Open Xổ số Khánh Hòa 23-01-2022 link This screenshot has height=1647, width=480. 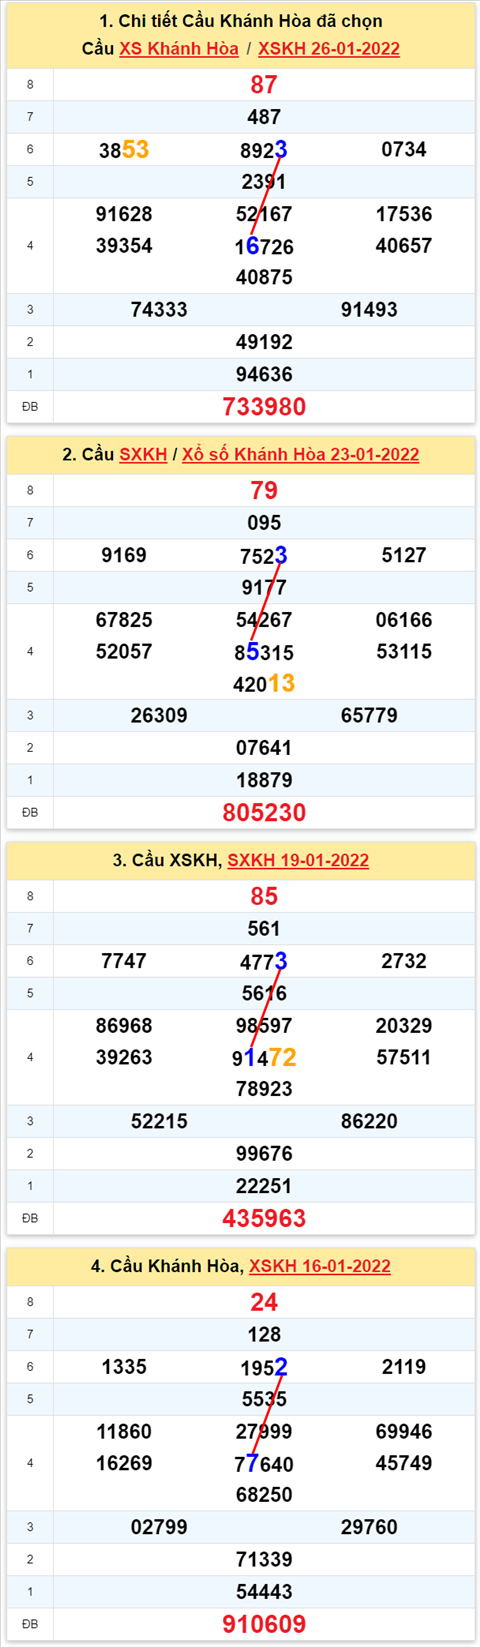click(300, 454)
